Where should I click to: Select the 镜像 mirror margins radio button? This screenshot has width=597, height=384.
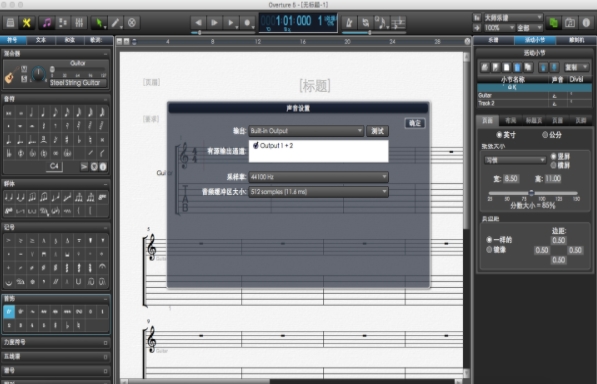489,250
